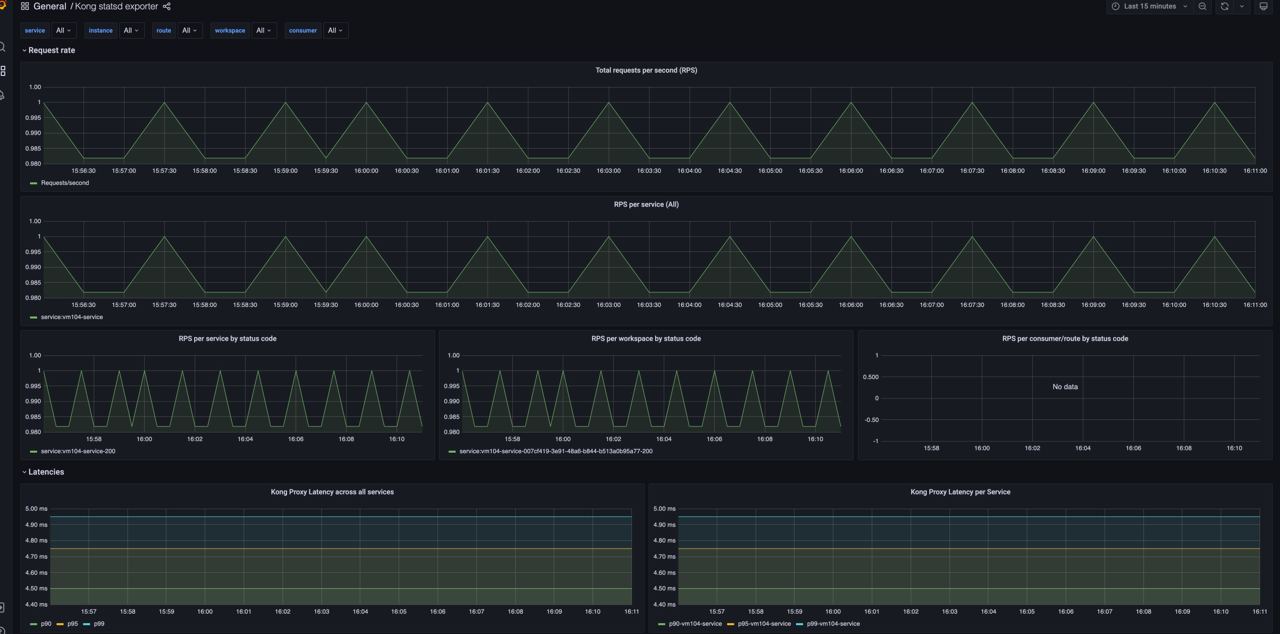Click the dashboard grid icon beside General
The width and height of the screenshot is (1280, 634).
point(25,7)
